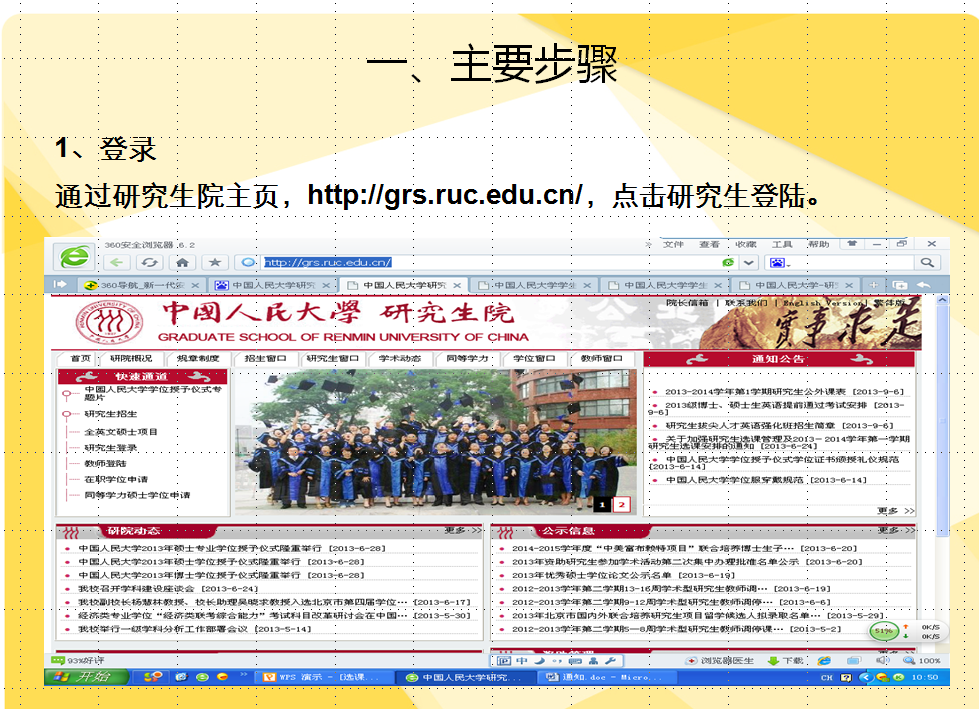Open the 首页 navigation item
Screen dimensions: 979x709
(x=80, y=358)
